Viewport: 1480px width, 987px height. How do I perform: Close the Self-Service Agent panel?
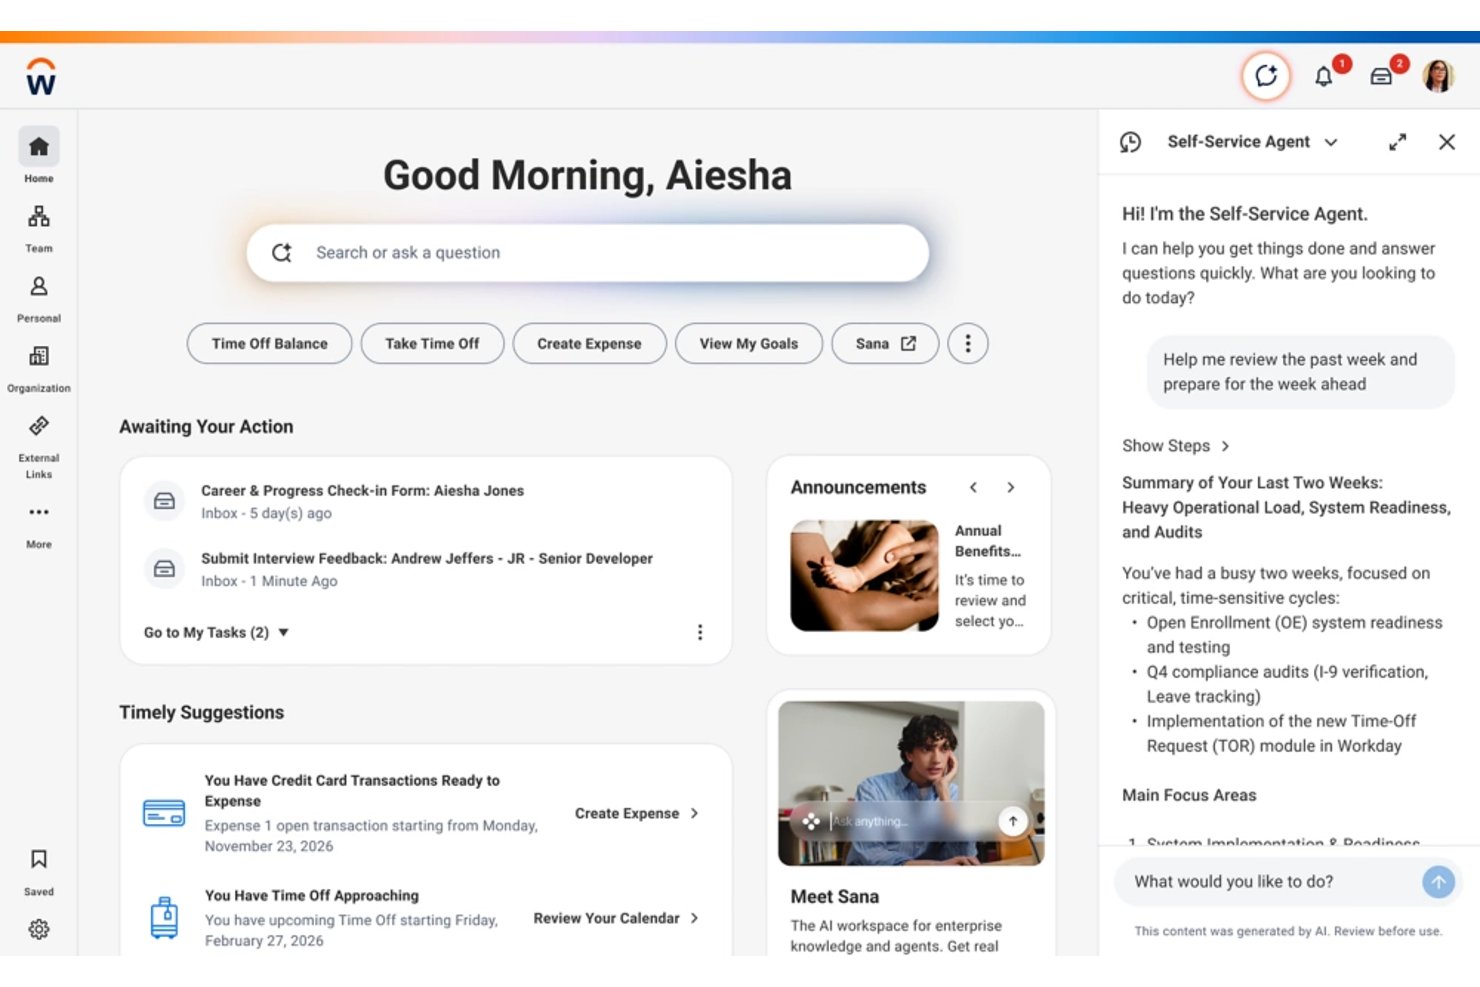tap(1447, 142)
